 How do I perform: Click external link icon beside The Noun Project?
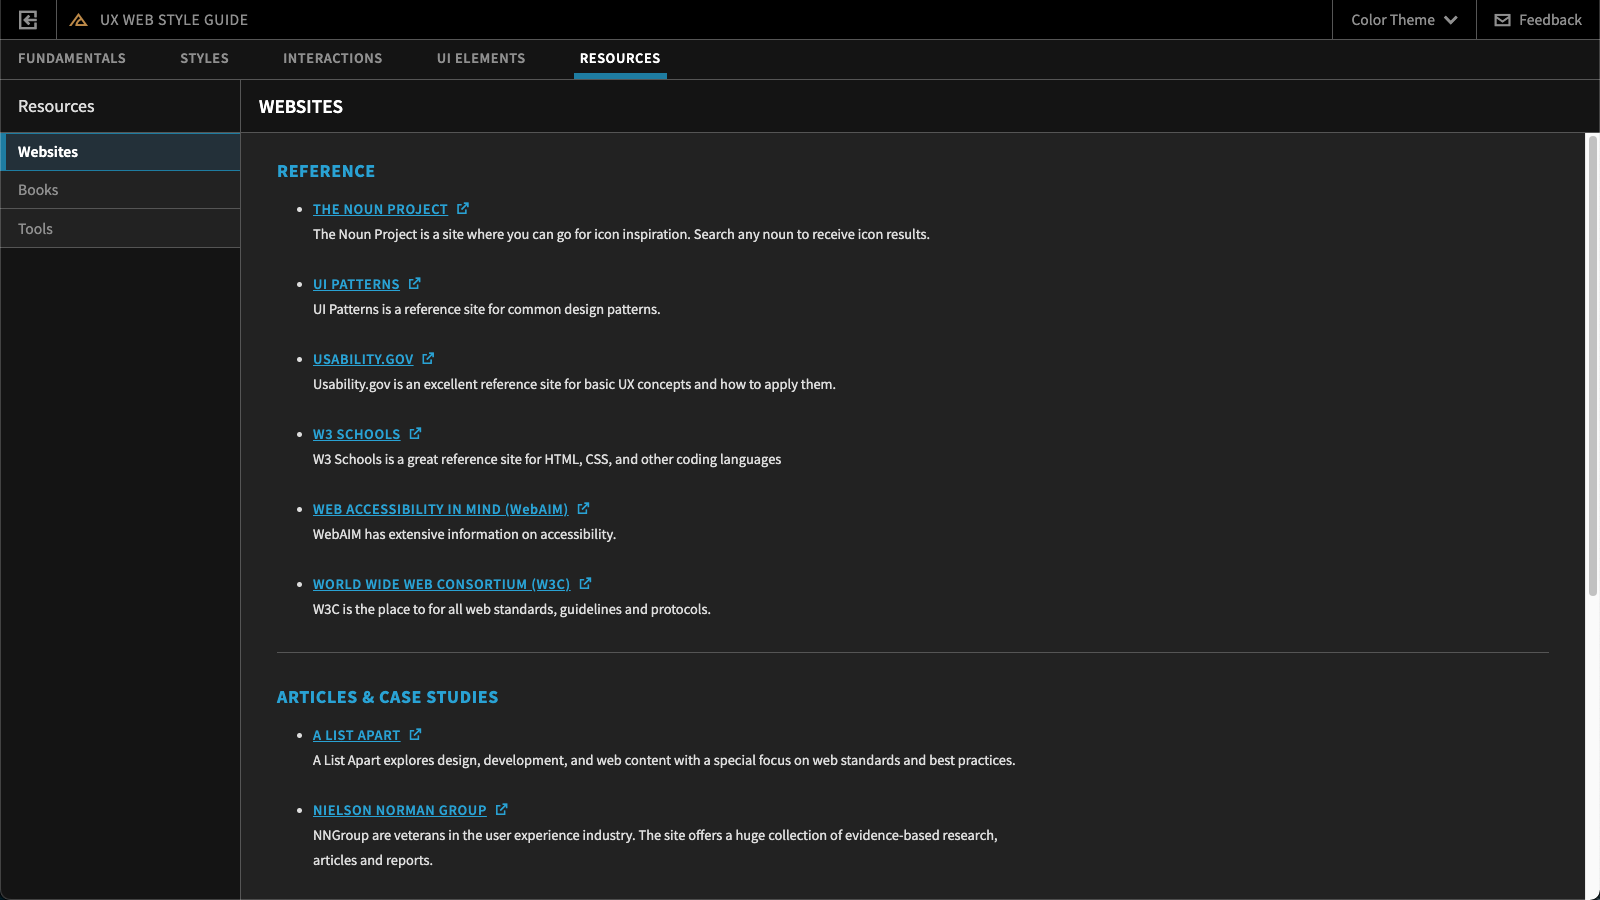(x=463, y=209)
